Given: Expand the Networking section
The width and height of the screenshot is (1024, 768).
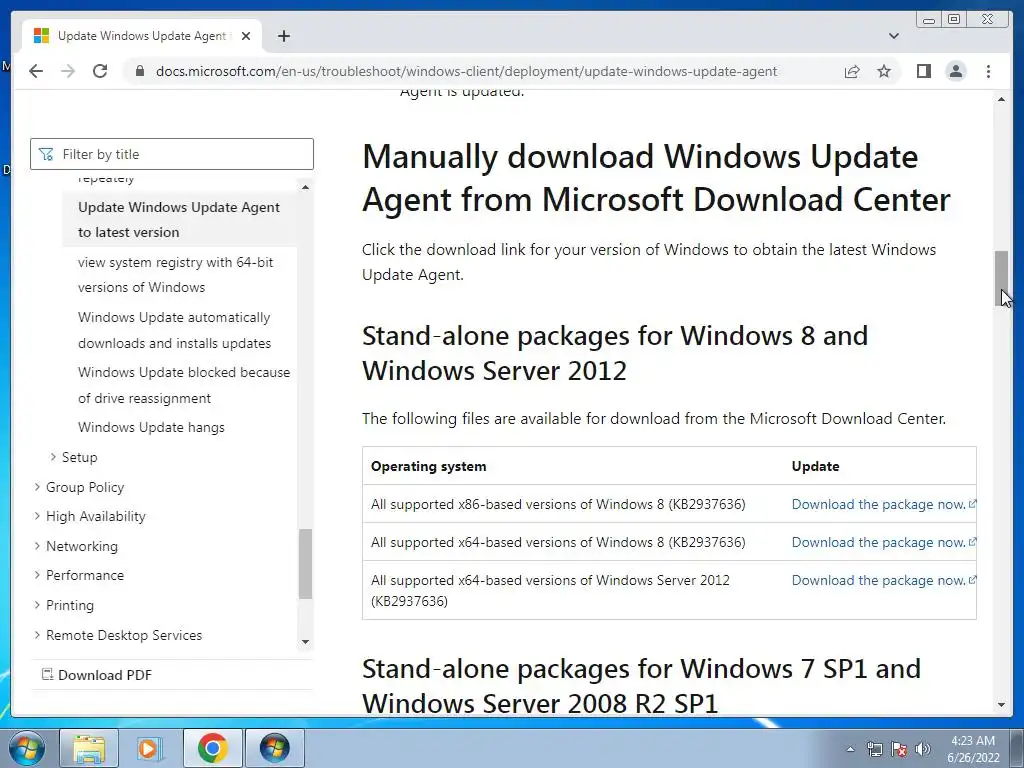Looking at the screenshot, I should pyautogui.click(x=76, y=546).
